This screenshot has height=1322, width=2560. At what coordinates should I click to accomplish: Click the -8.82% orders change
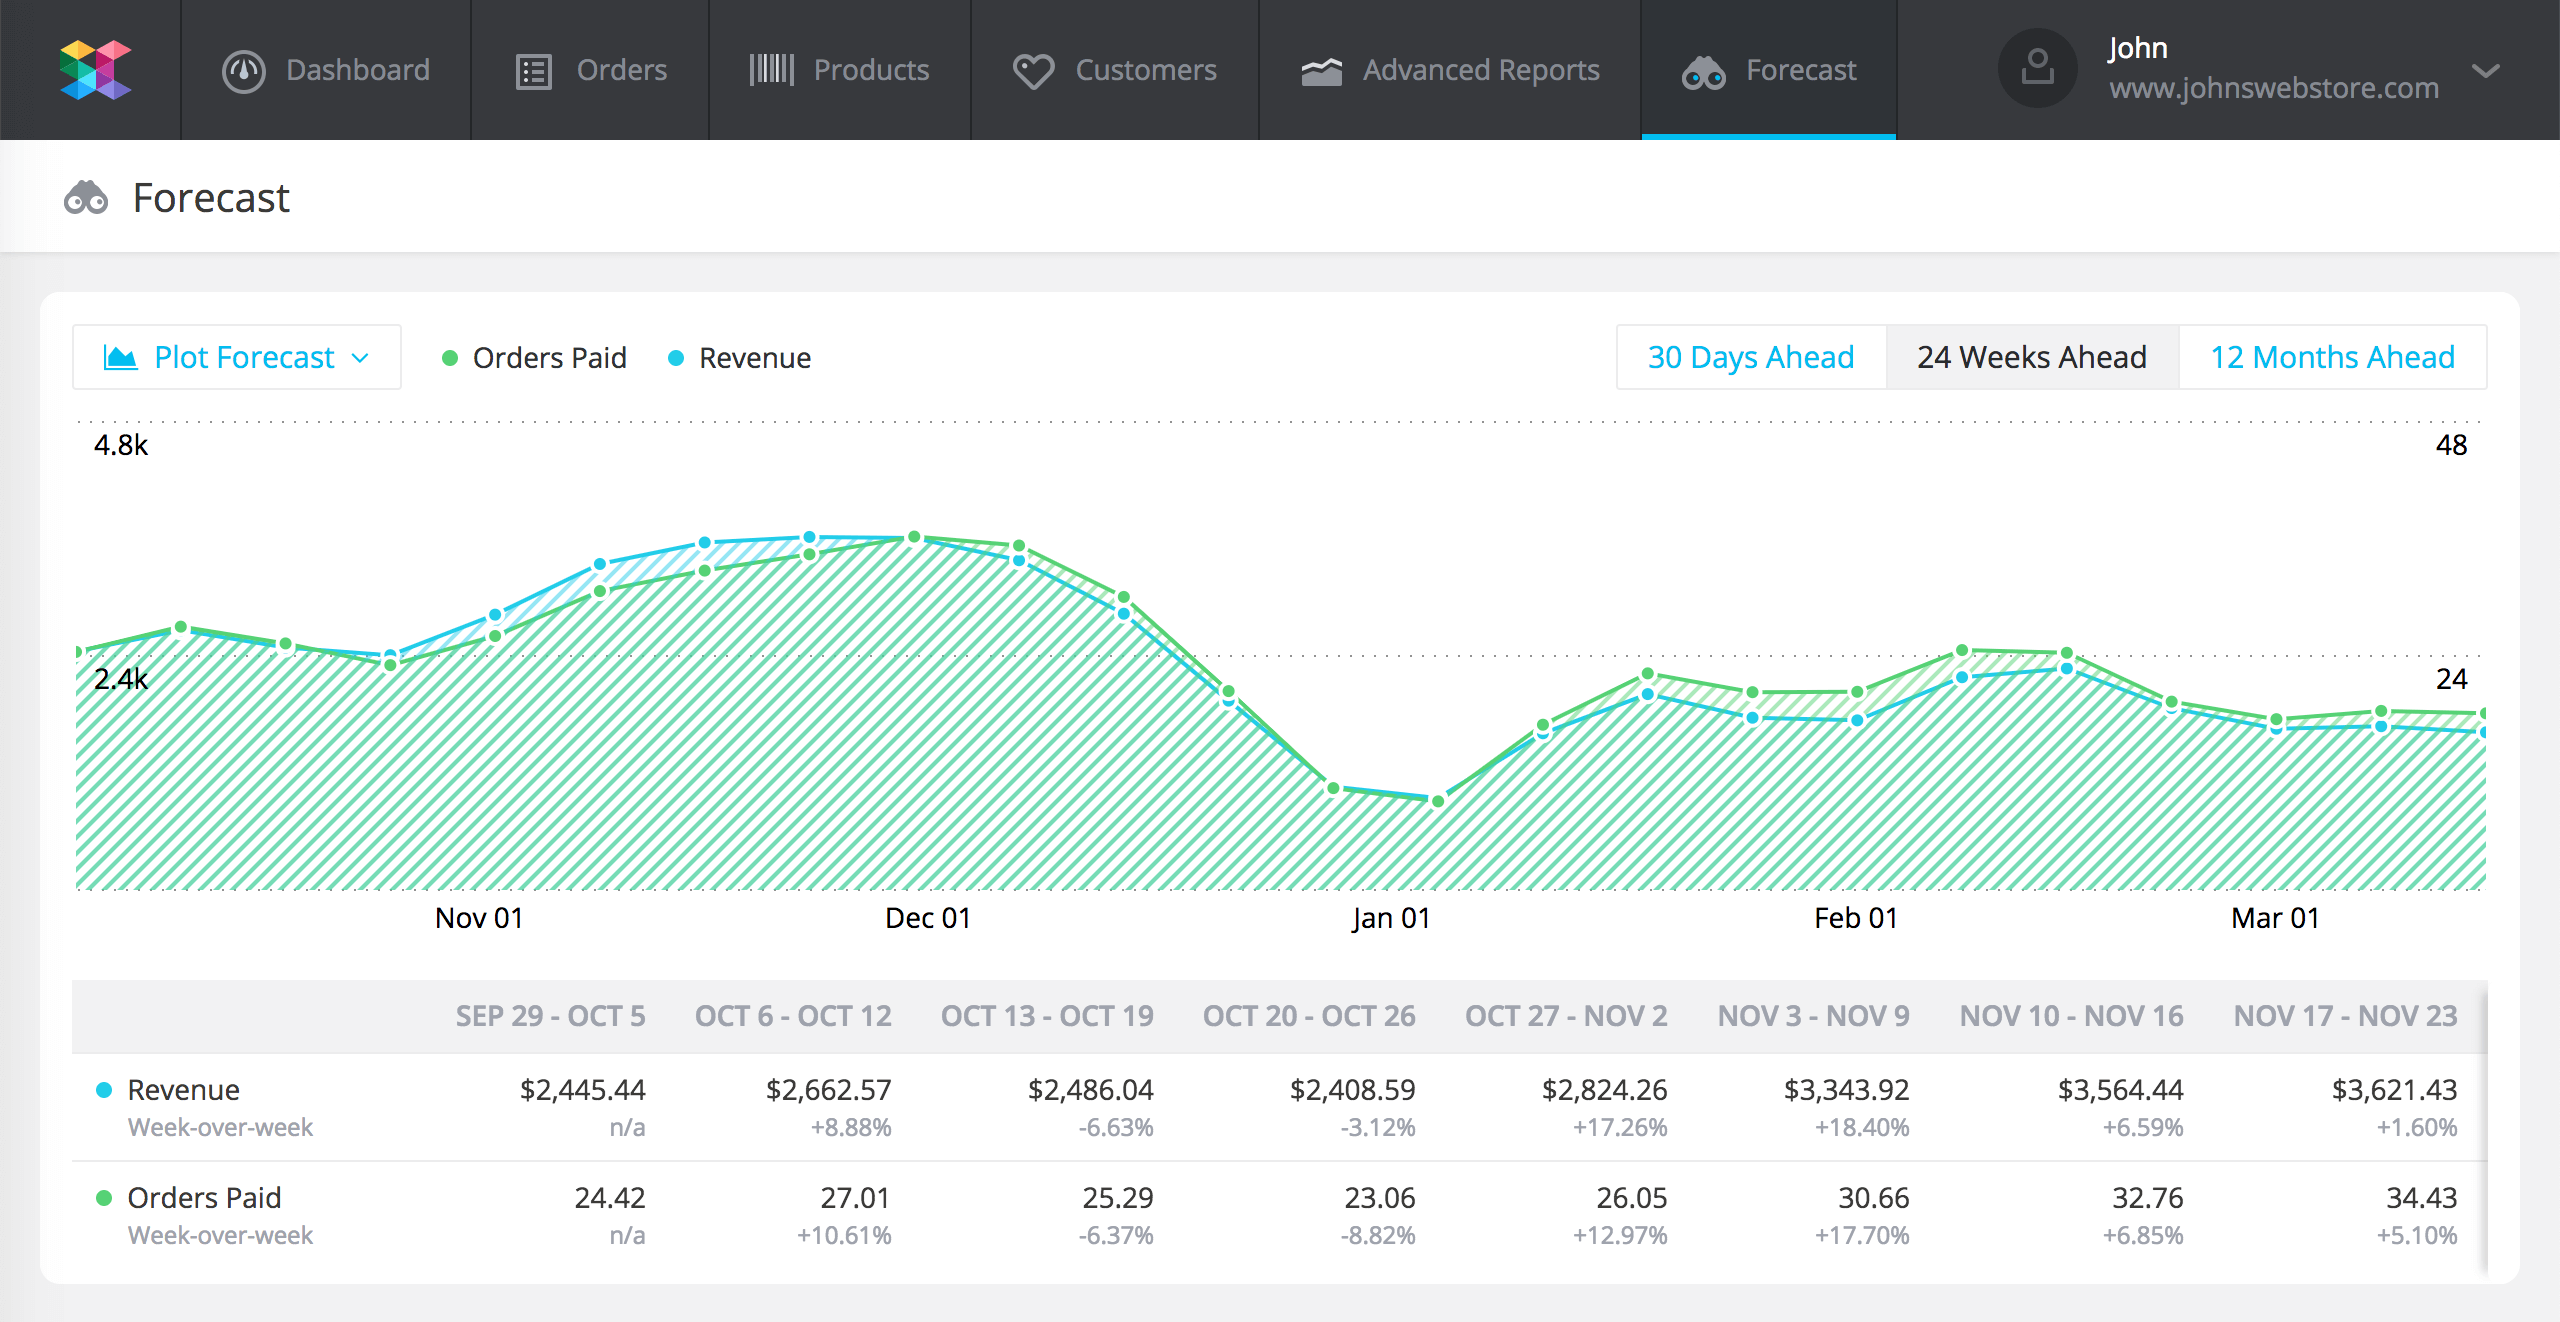[1378, 1236]
